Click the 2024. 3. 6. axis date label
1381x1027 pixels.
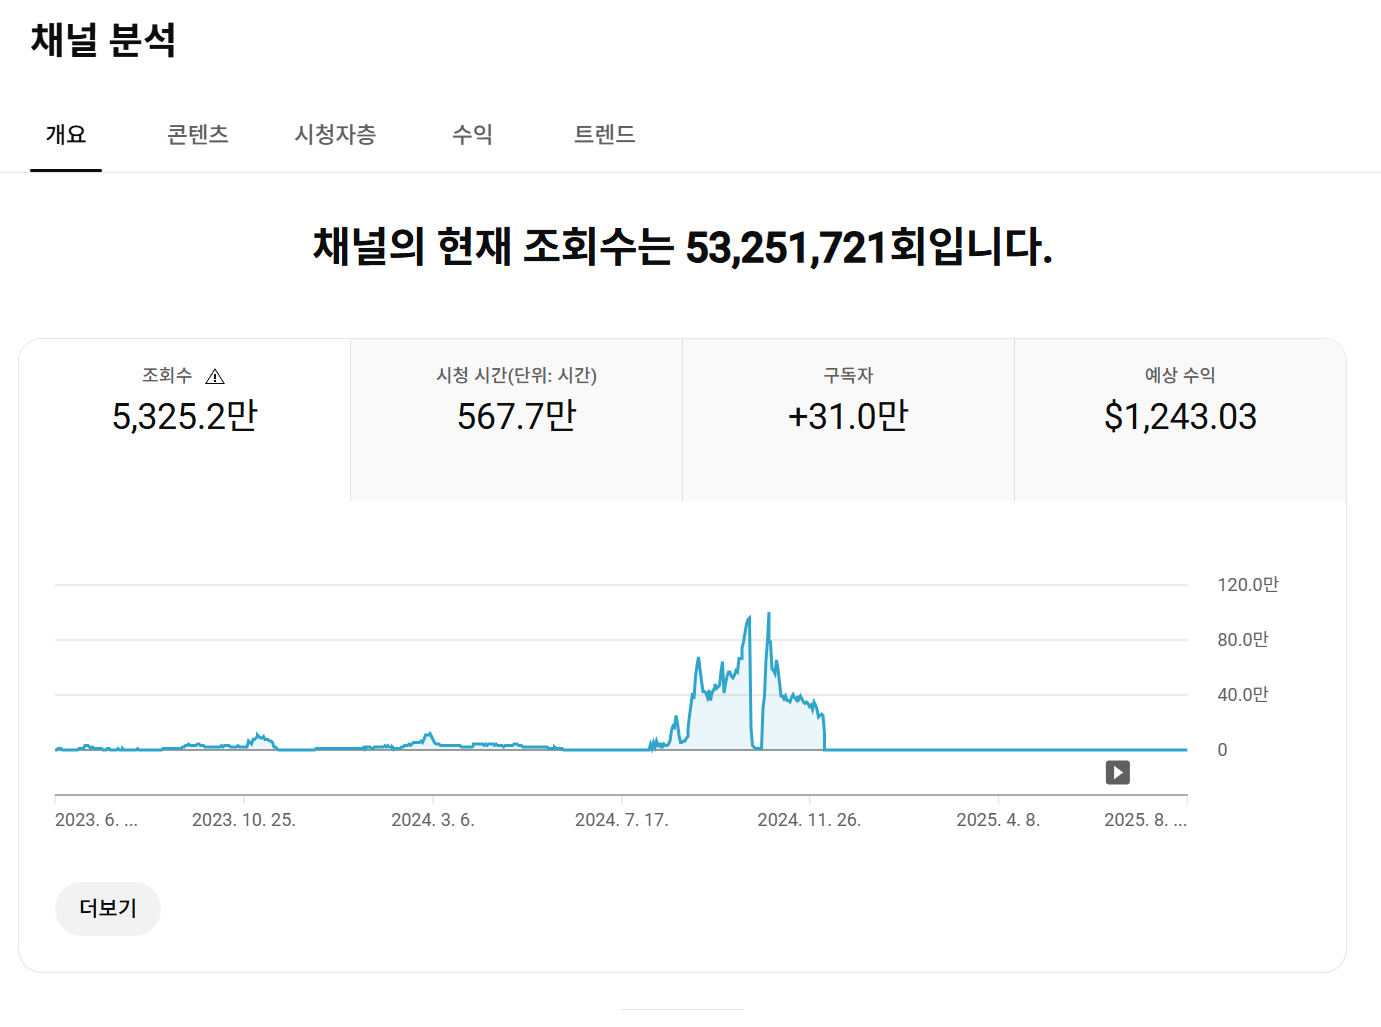click(433, 820)
